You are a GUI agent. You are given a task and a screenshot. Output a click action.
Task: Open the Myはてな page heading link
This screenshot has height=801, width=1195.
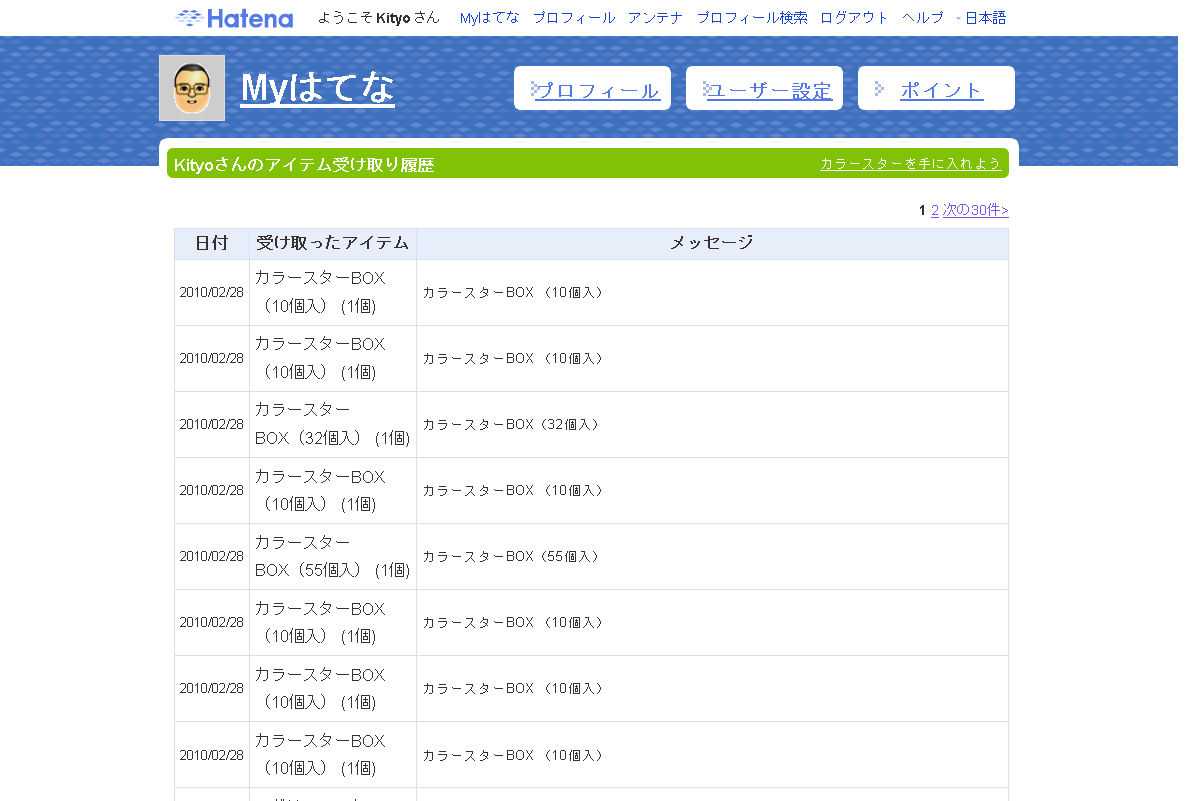click(x=317, y=88)
